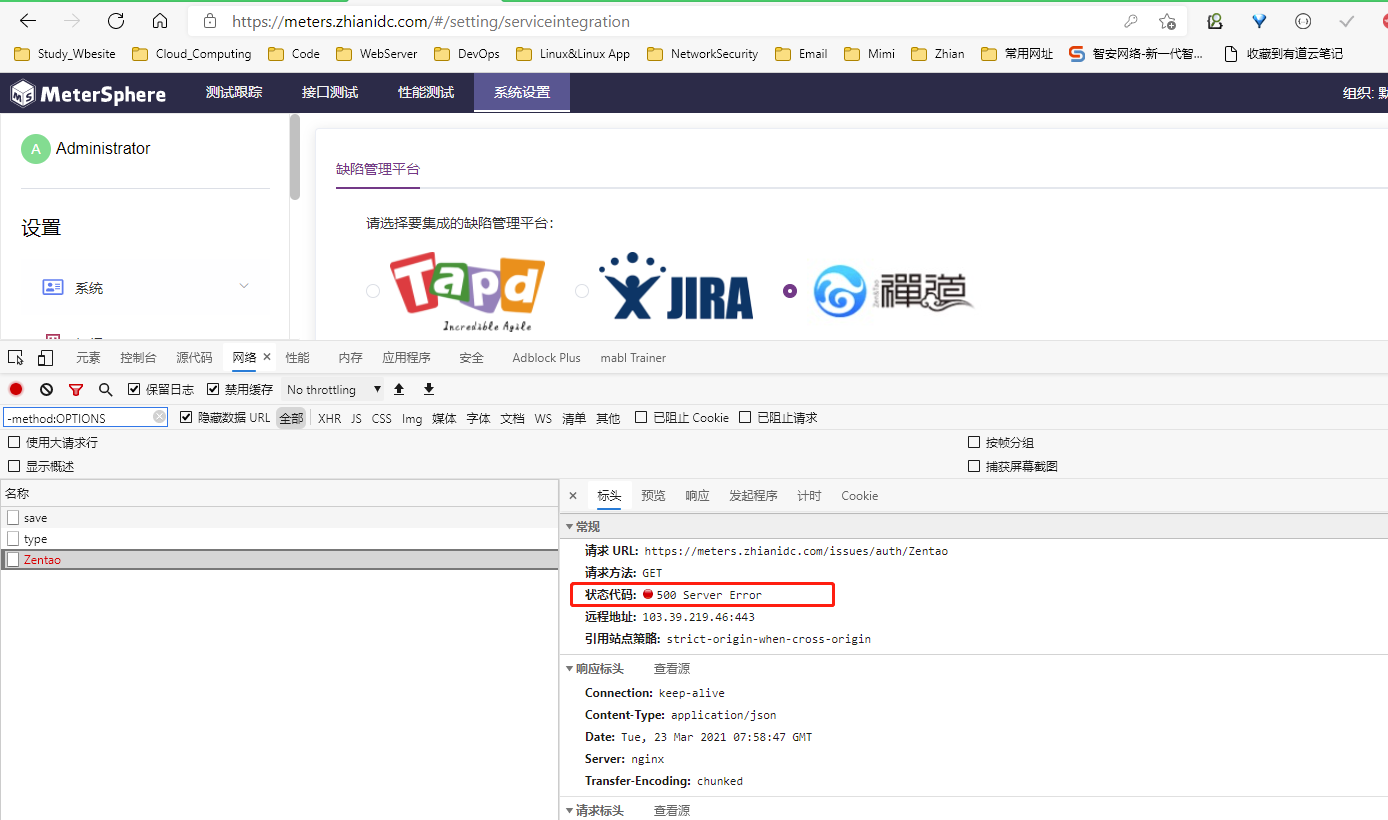This screenshot has height=820, width=1388.
Task: Stop recording the network log
Action: click(15, 389)
